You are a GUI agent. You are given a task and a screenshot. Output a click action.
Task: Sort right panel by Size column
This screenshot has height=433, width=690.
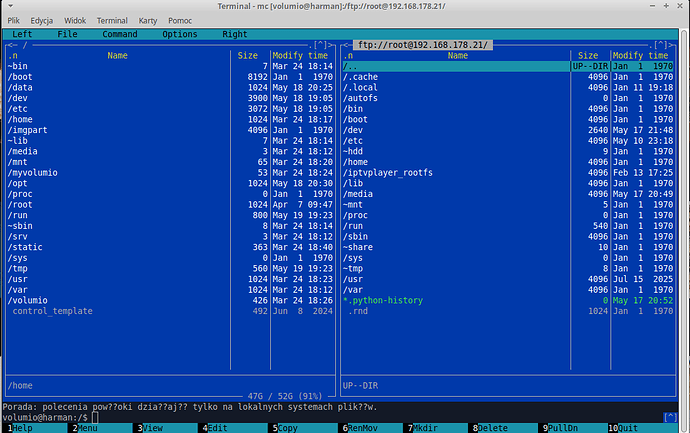point(588,55)
